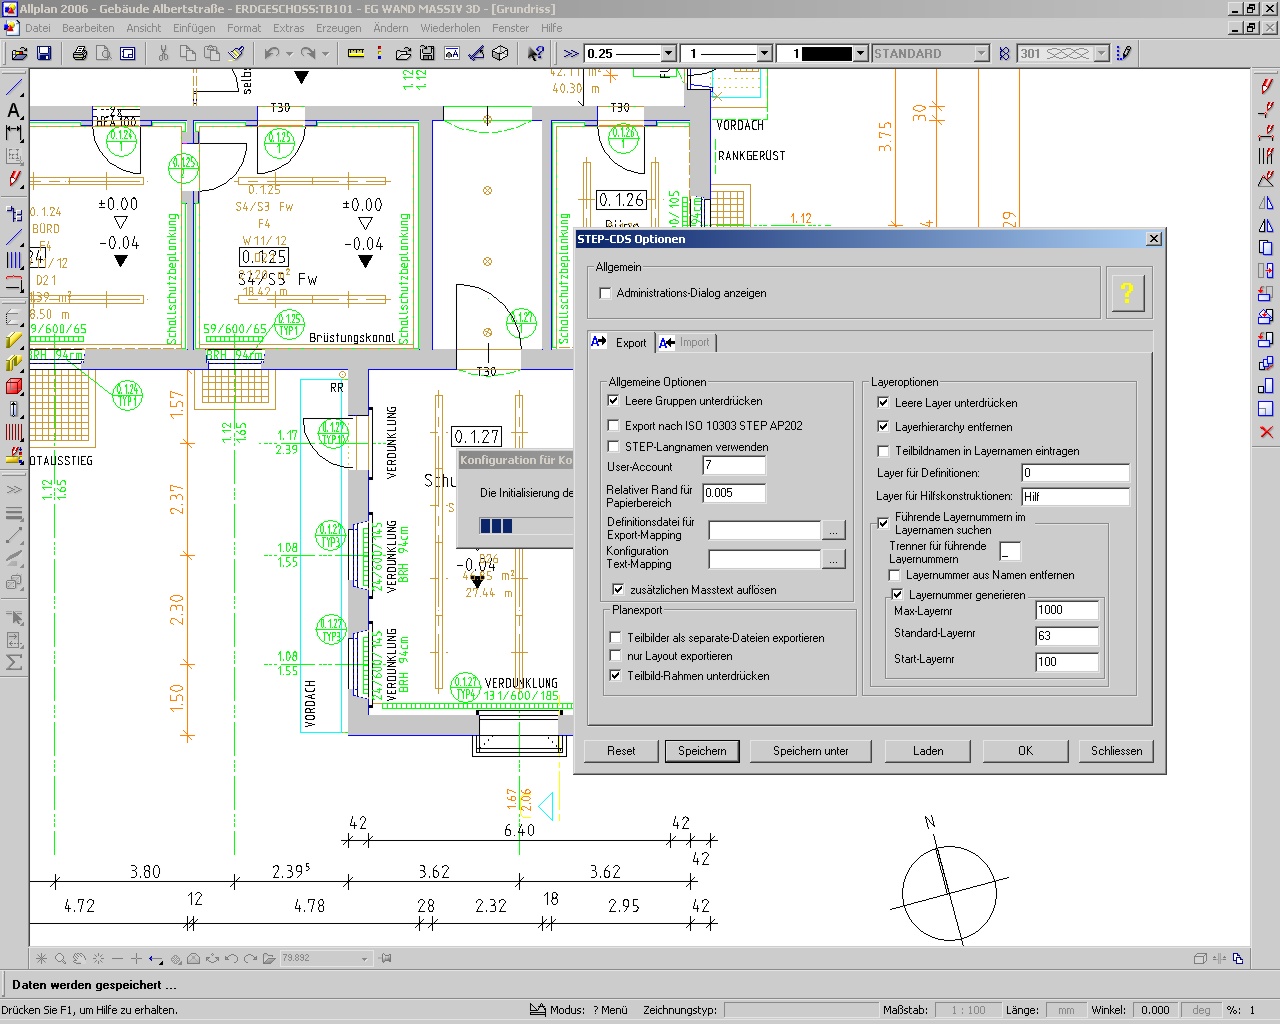This screenshot has width=1280, height=1024.
Task: Click the zoom magnifier icon in bottom bar
Action: pyautogui.click(x=61, y=958)
